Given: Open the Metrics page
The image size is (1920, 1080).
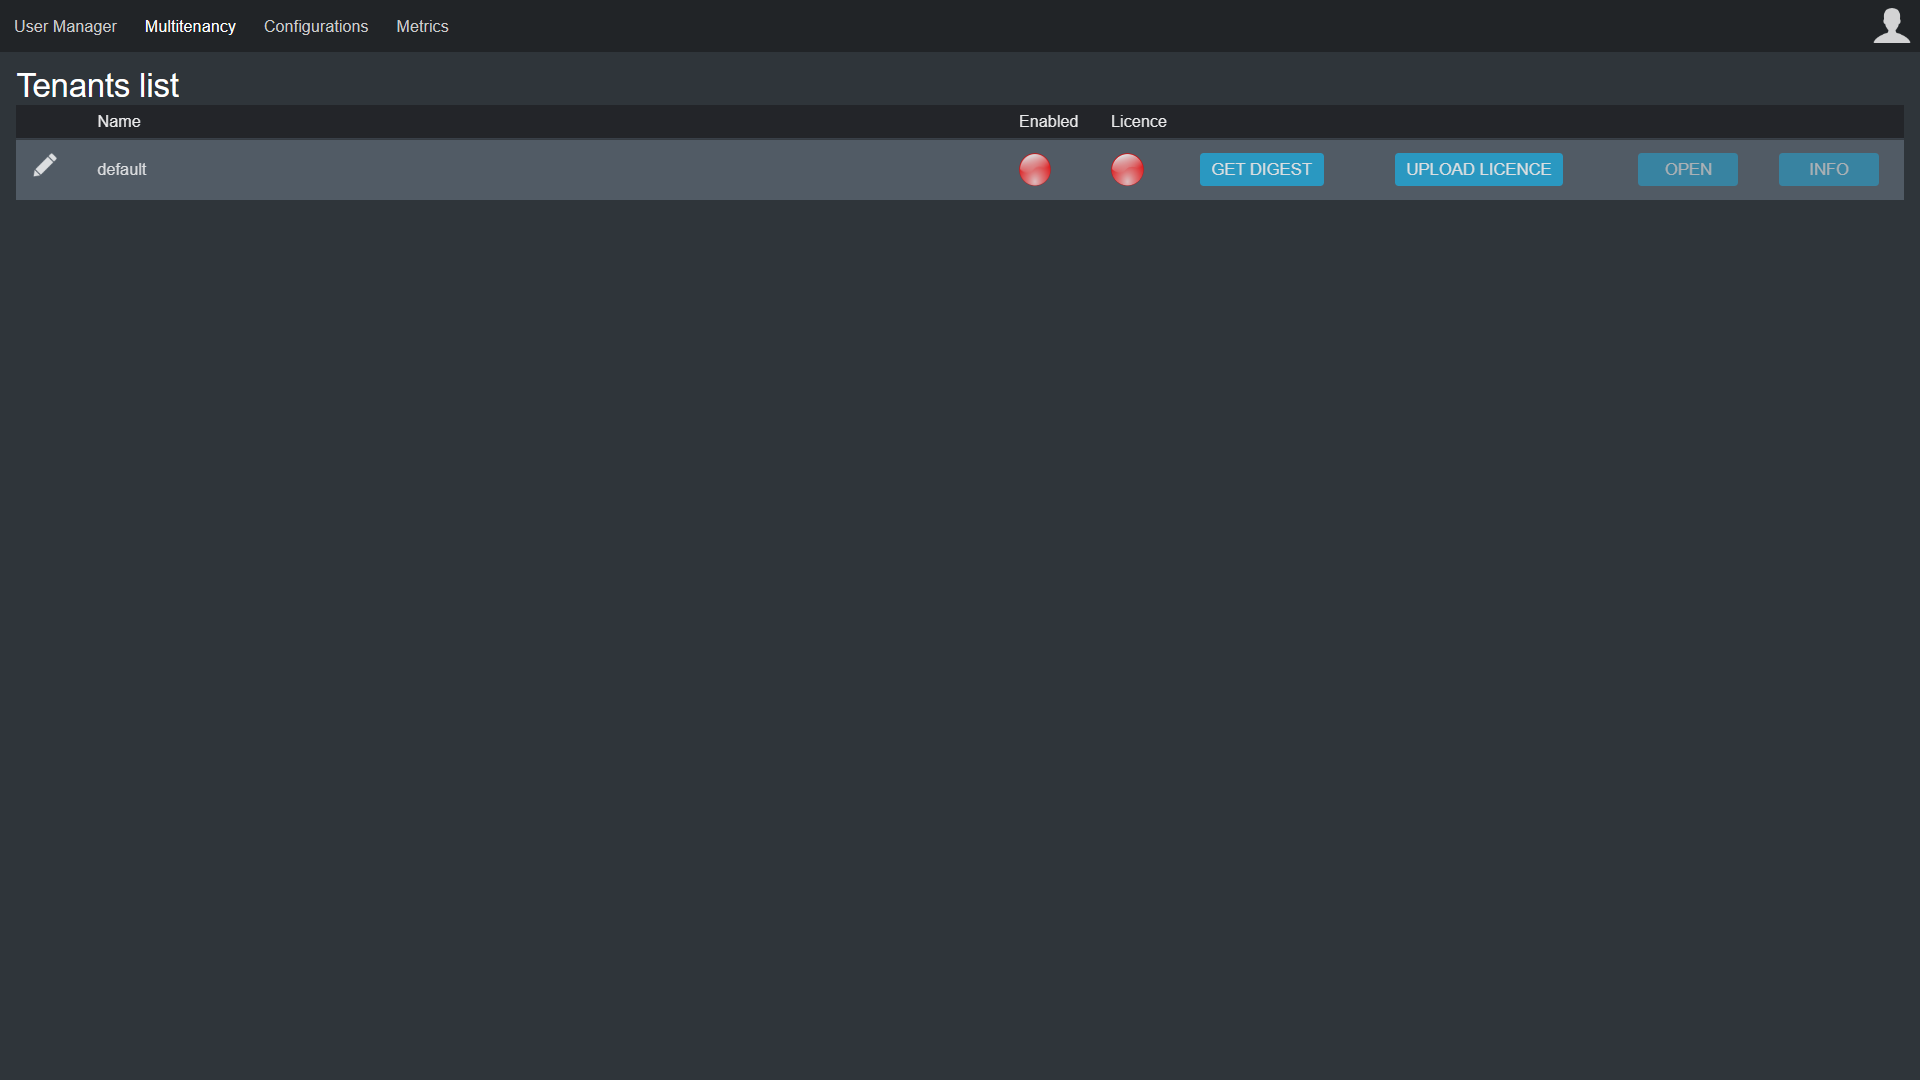Looking at the screenshot, I should 422,27.
